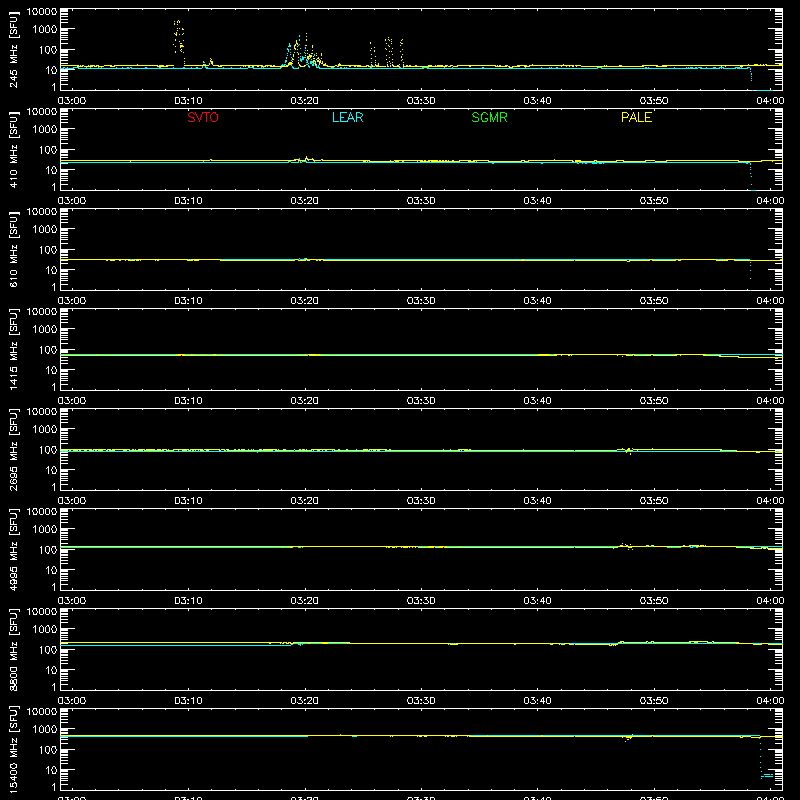Click 03:20 time label under 245 MHz panel
This screenshot has height=800, width=800.
click(x=305, y=101)
